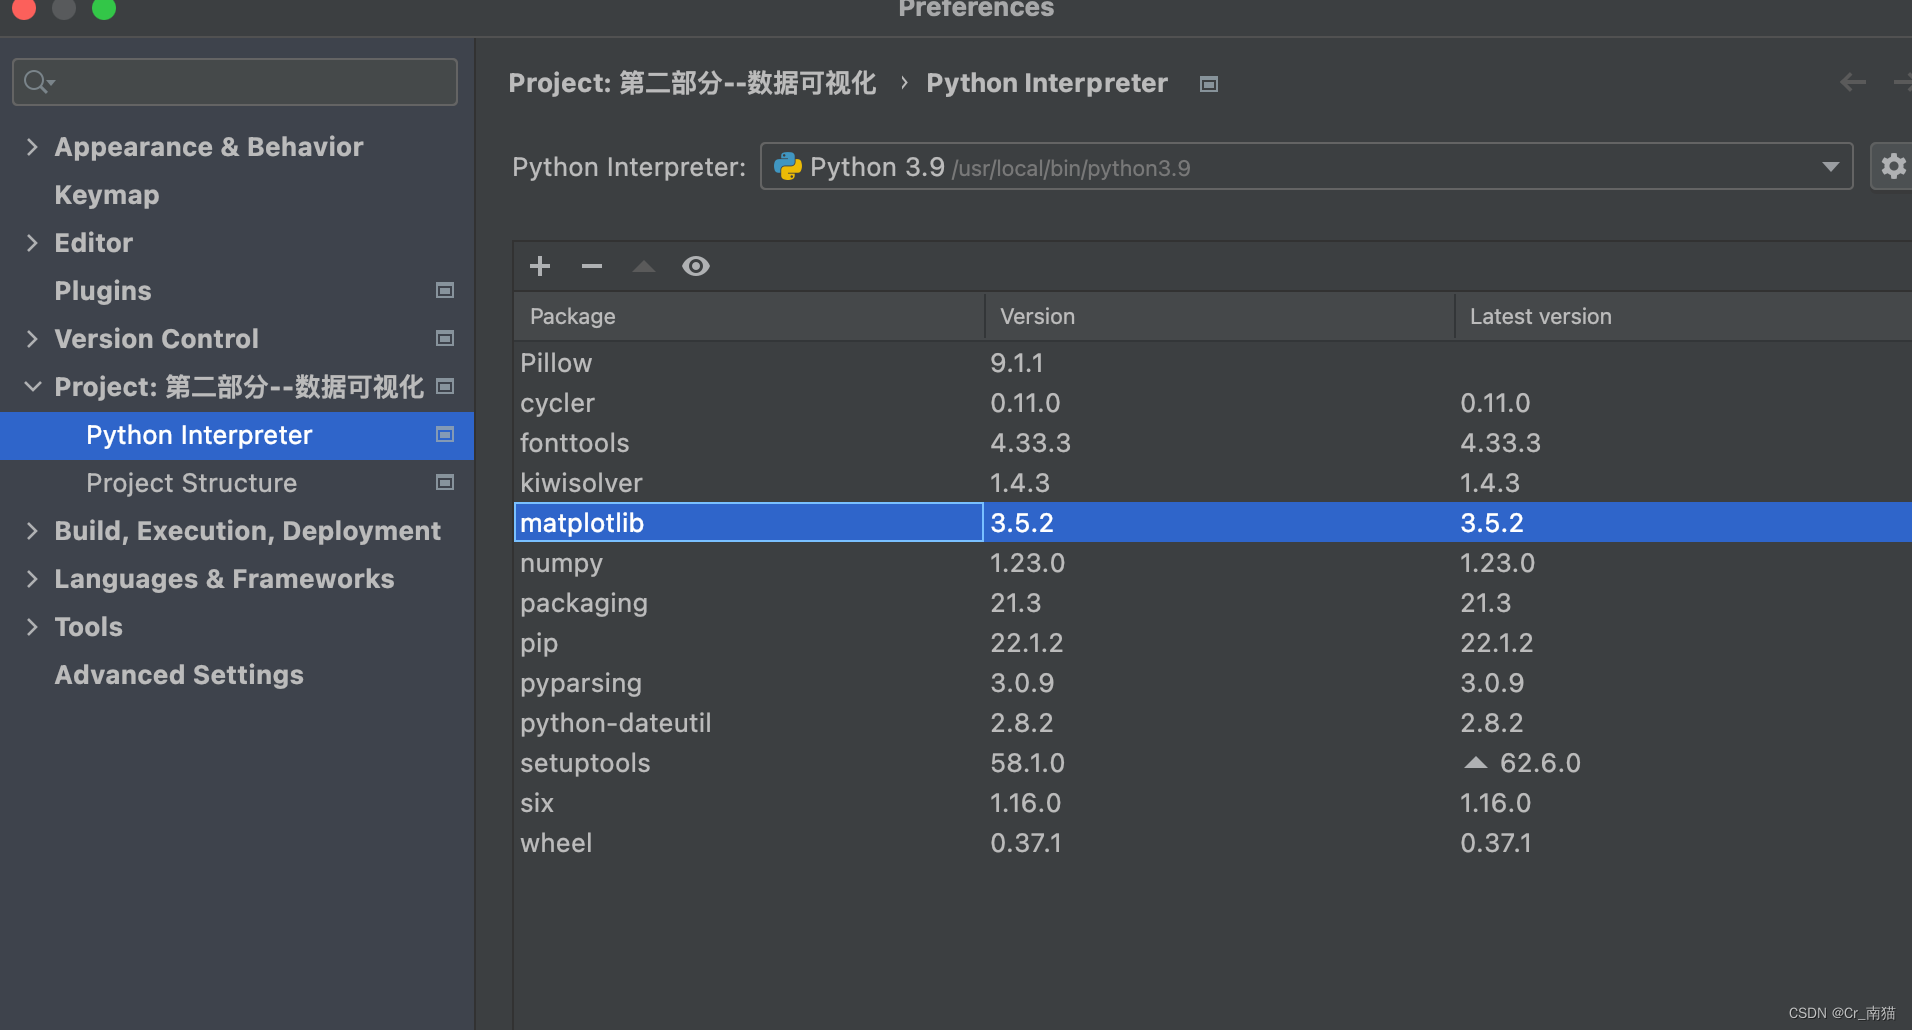The width and height of the screenshot is (1912, 1030).
Task: Sort by the Version column header
Action: [1219, 316]
